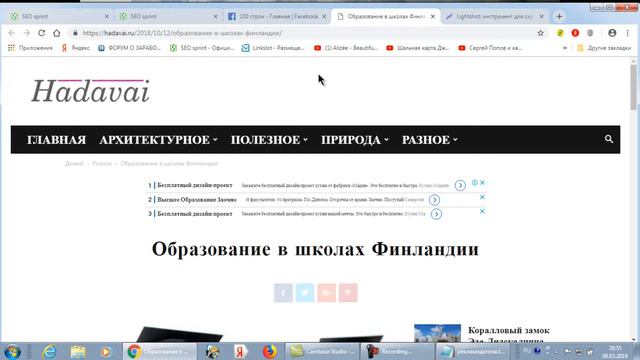
Task: Open the Linkslot bookmark
Action: click(273, 48)
